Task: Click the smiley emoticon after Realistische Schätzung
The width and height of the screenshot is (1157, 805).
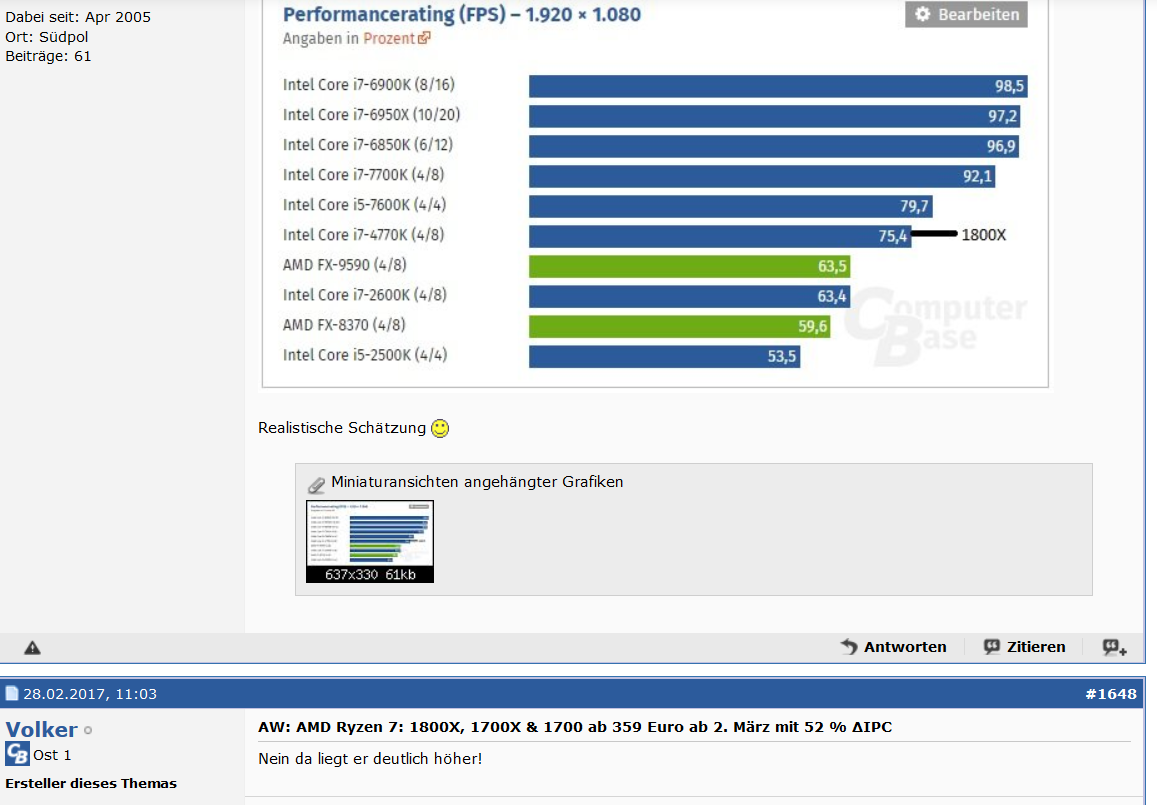Action: [440, 428]
